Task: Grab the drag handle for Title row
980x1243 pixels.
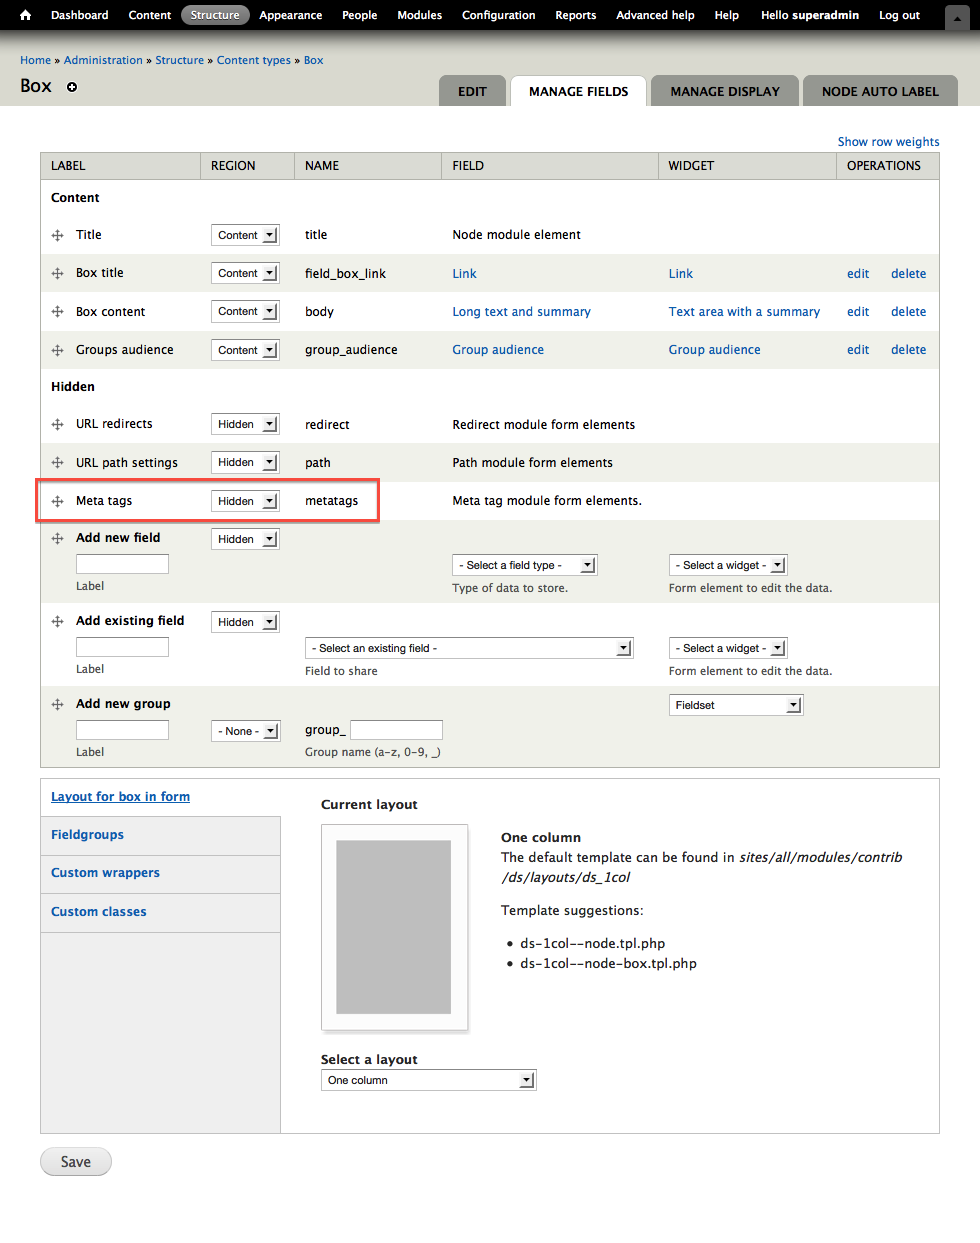Action: tap(58, 235)
